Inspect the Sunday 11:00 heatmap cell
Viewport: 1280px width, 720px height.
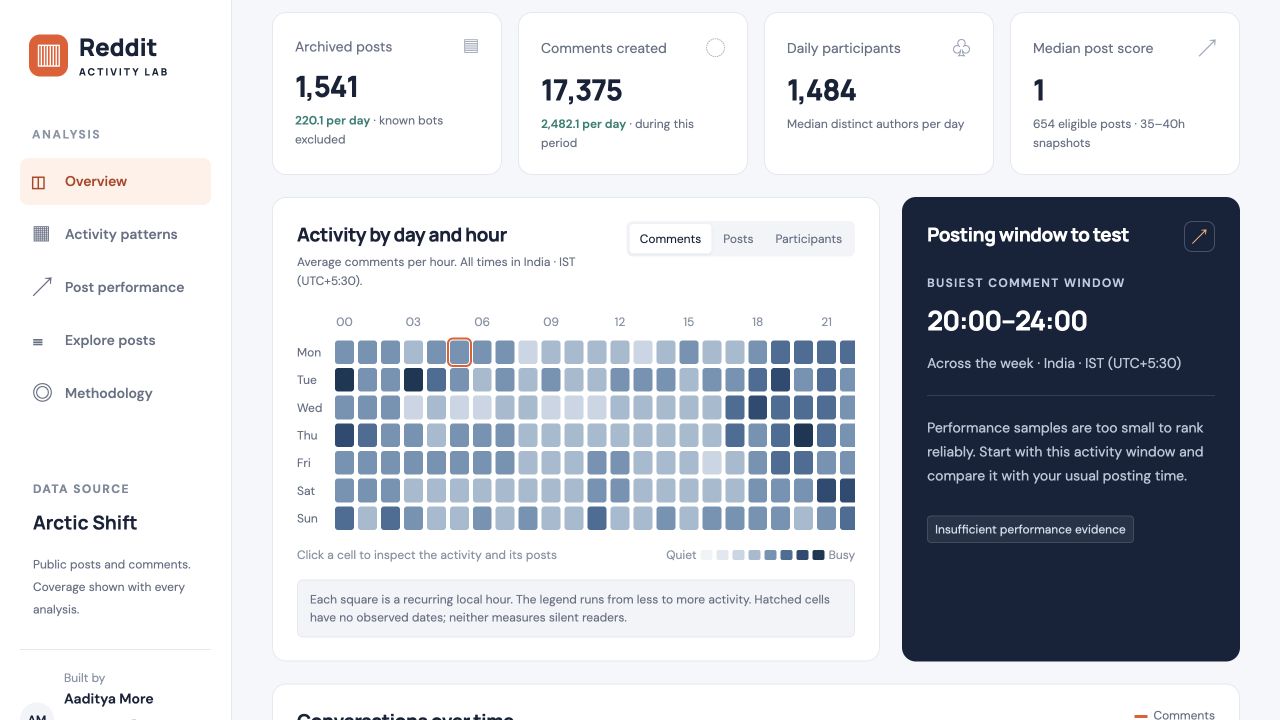coord(597,518)
